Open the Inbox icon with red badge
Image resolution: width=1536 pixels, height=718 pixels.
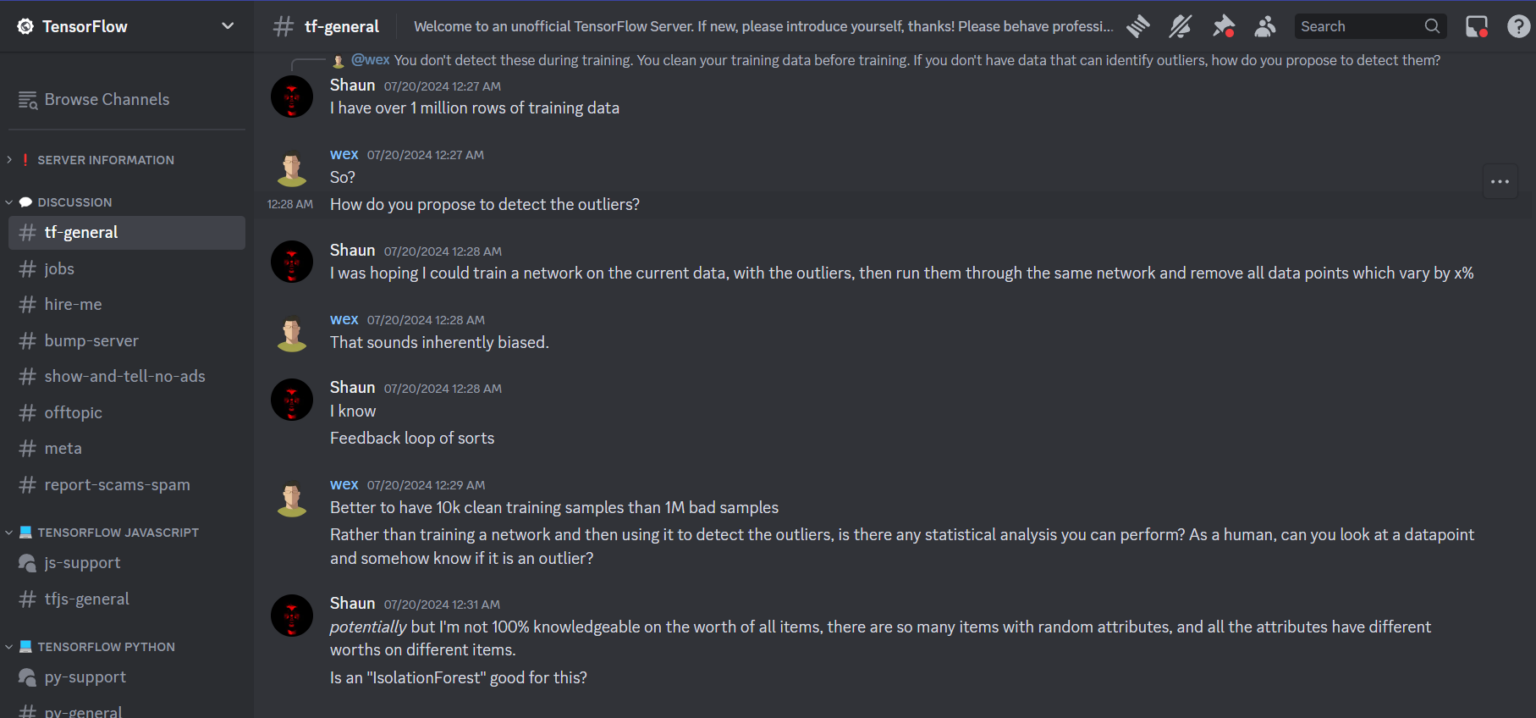[1477, 26]
